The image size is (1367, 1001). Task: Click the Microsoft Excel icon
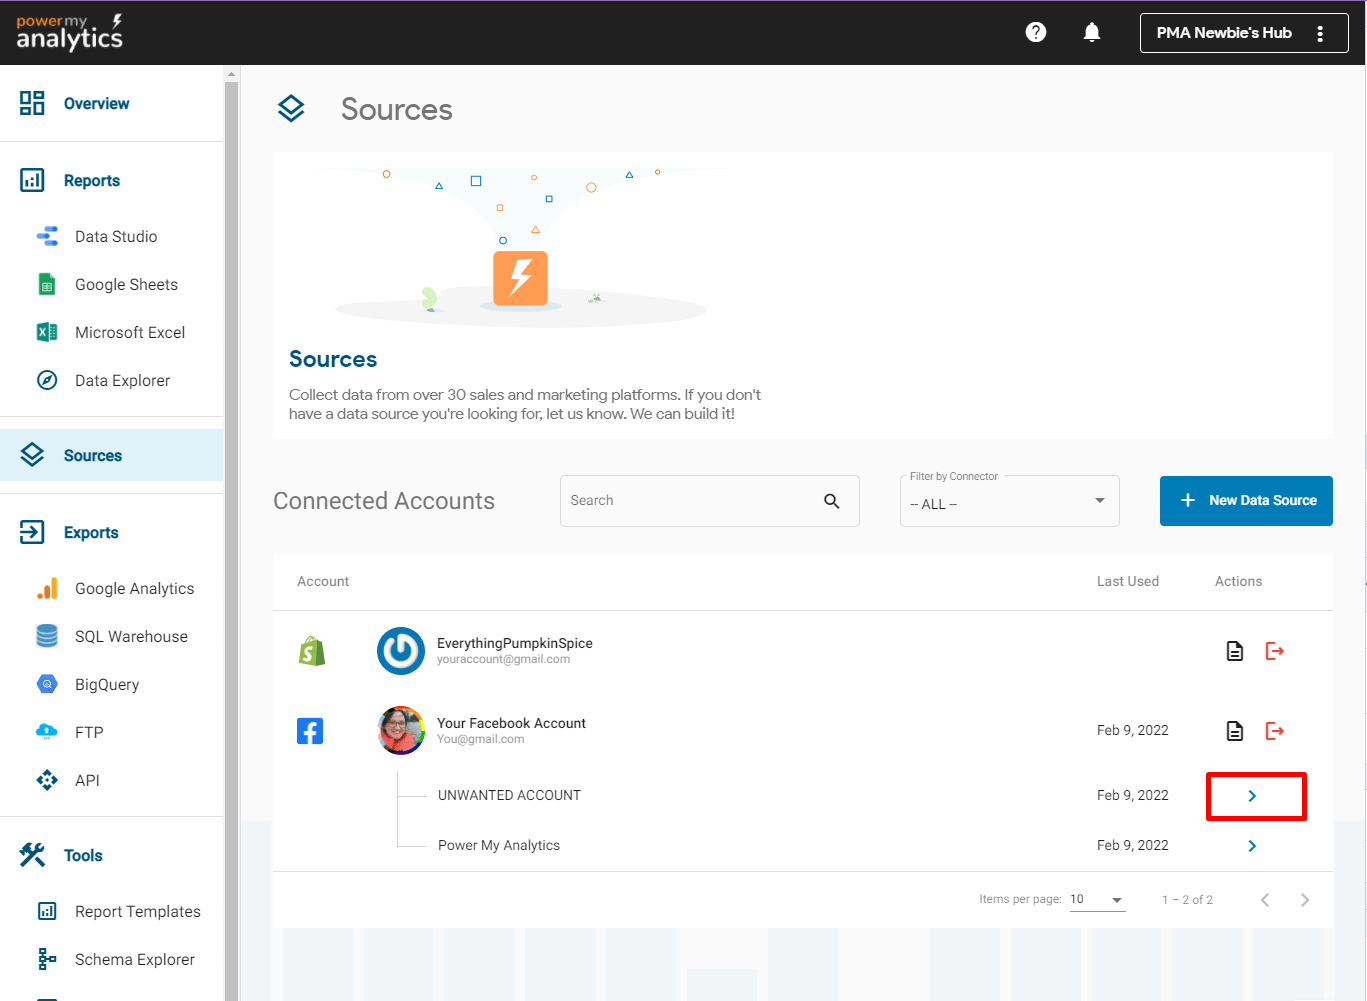[47, 332]
